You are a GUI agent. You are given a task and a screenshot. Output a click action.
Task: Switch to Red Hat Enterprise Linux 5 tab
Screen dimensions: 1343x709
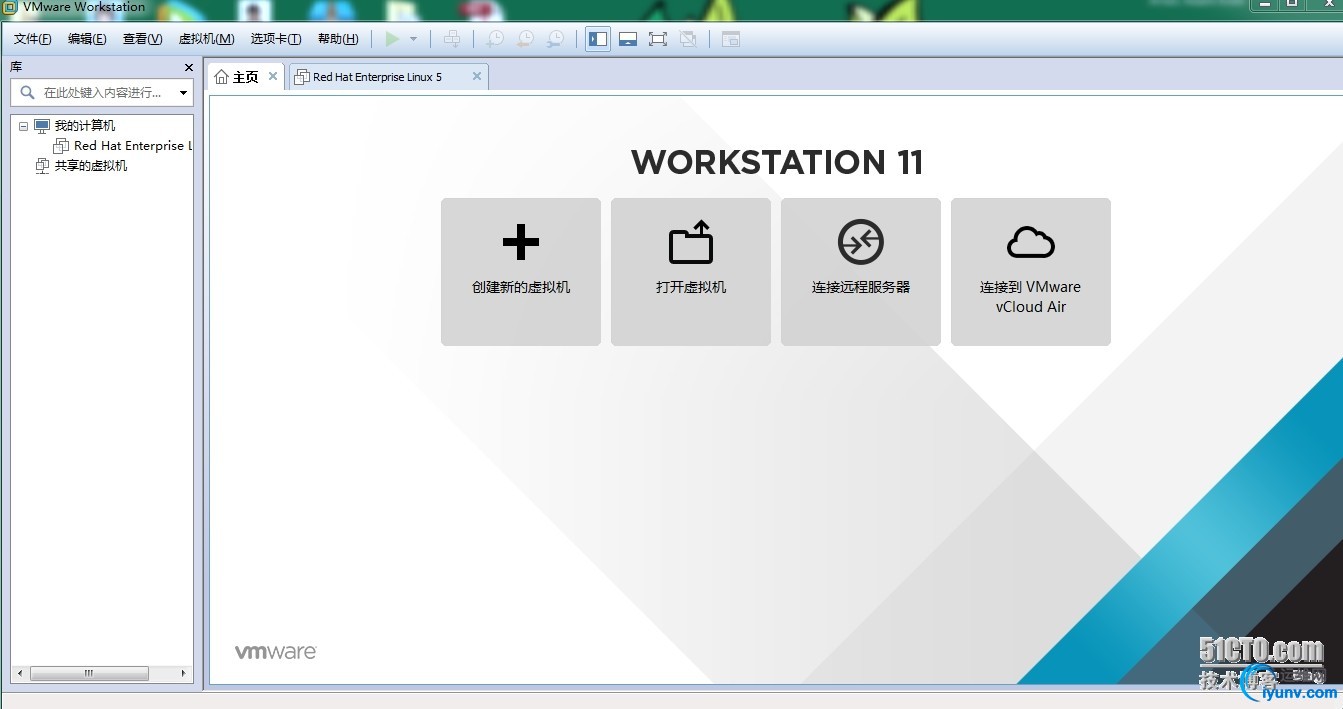tap(377, 77)
